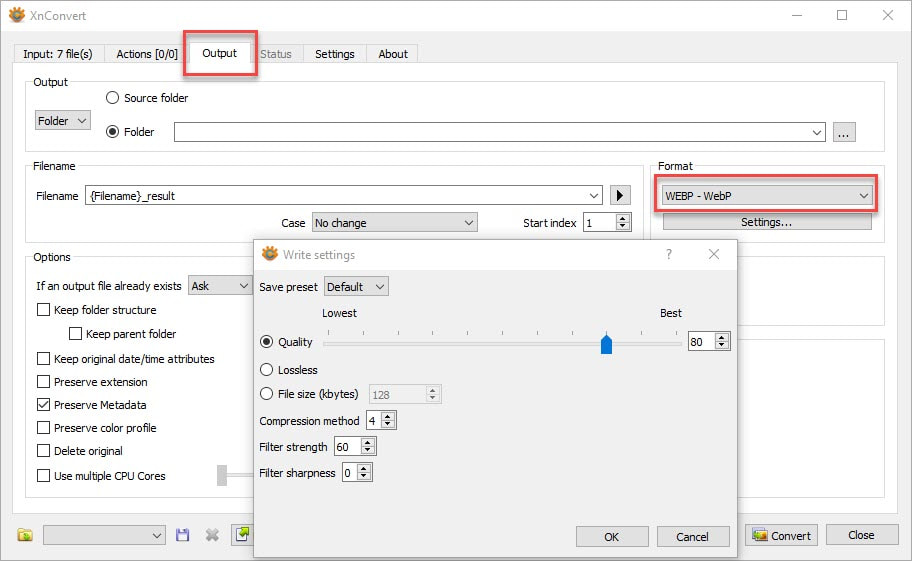Expand the output folder path dropdown
Viewport: 912px width, 561px height.
coord(817,133)
